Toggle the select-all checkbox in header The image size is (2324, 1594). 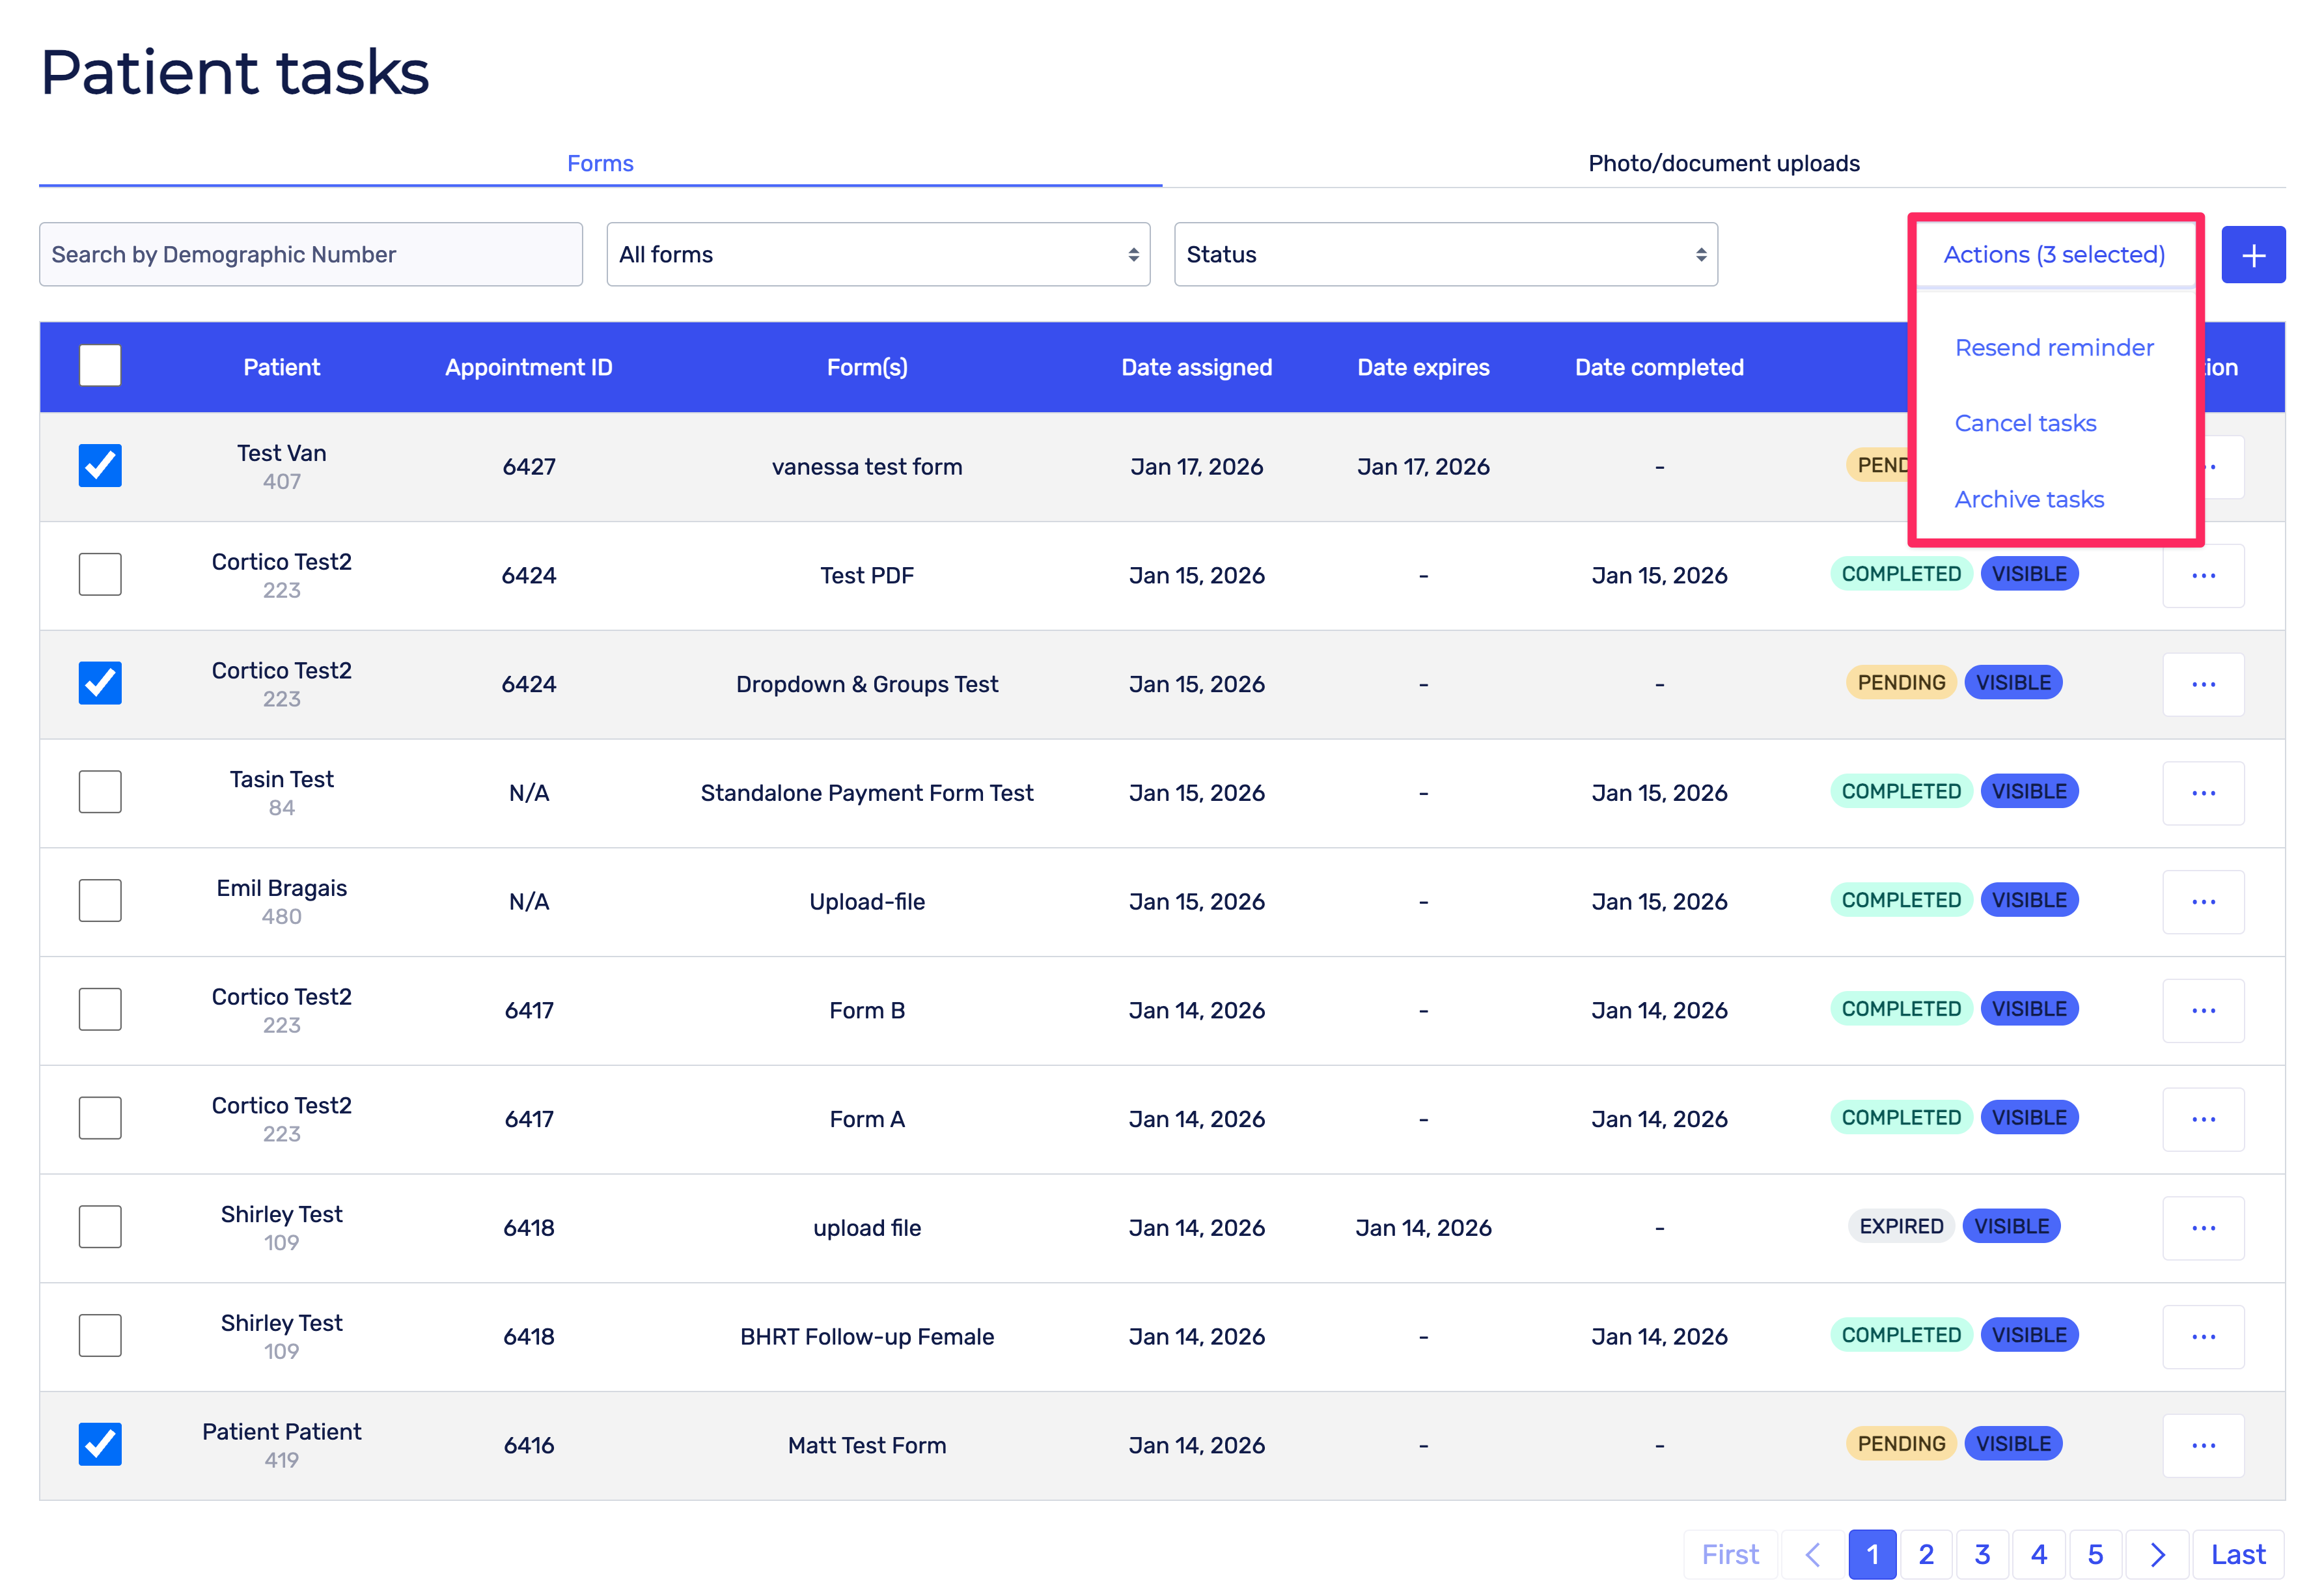(x=100, y=366)
